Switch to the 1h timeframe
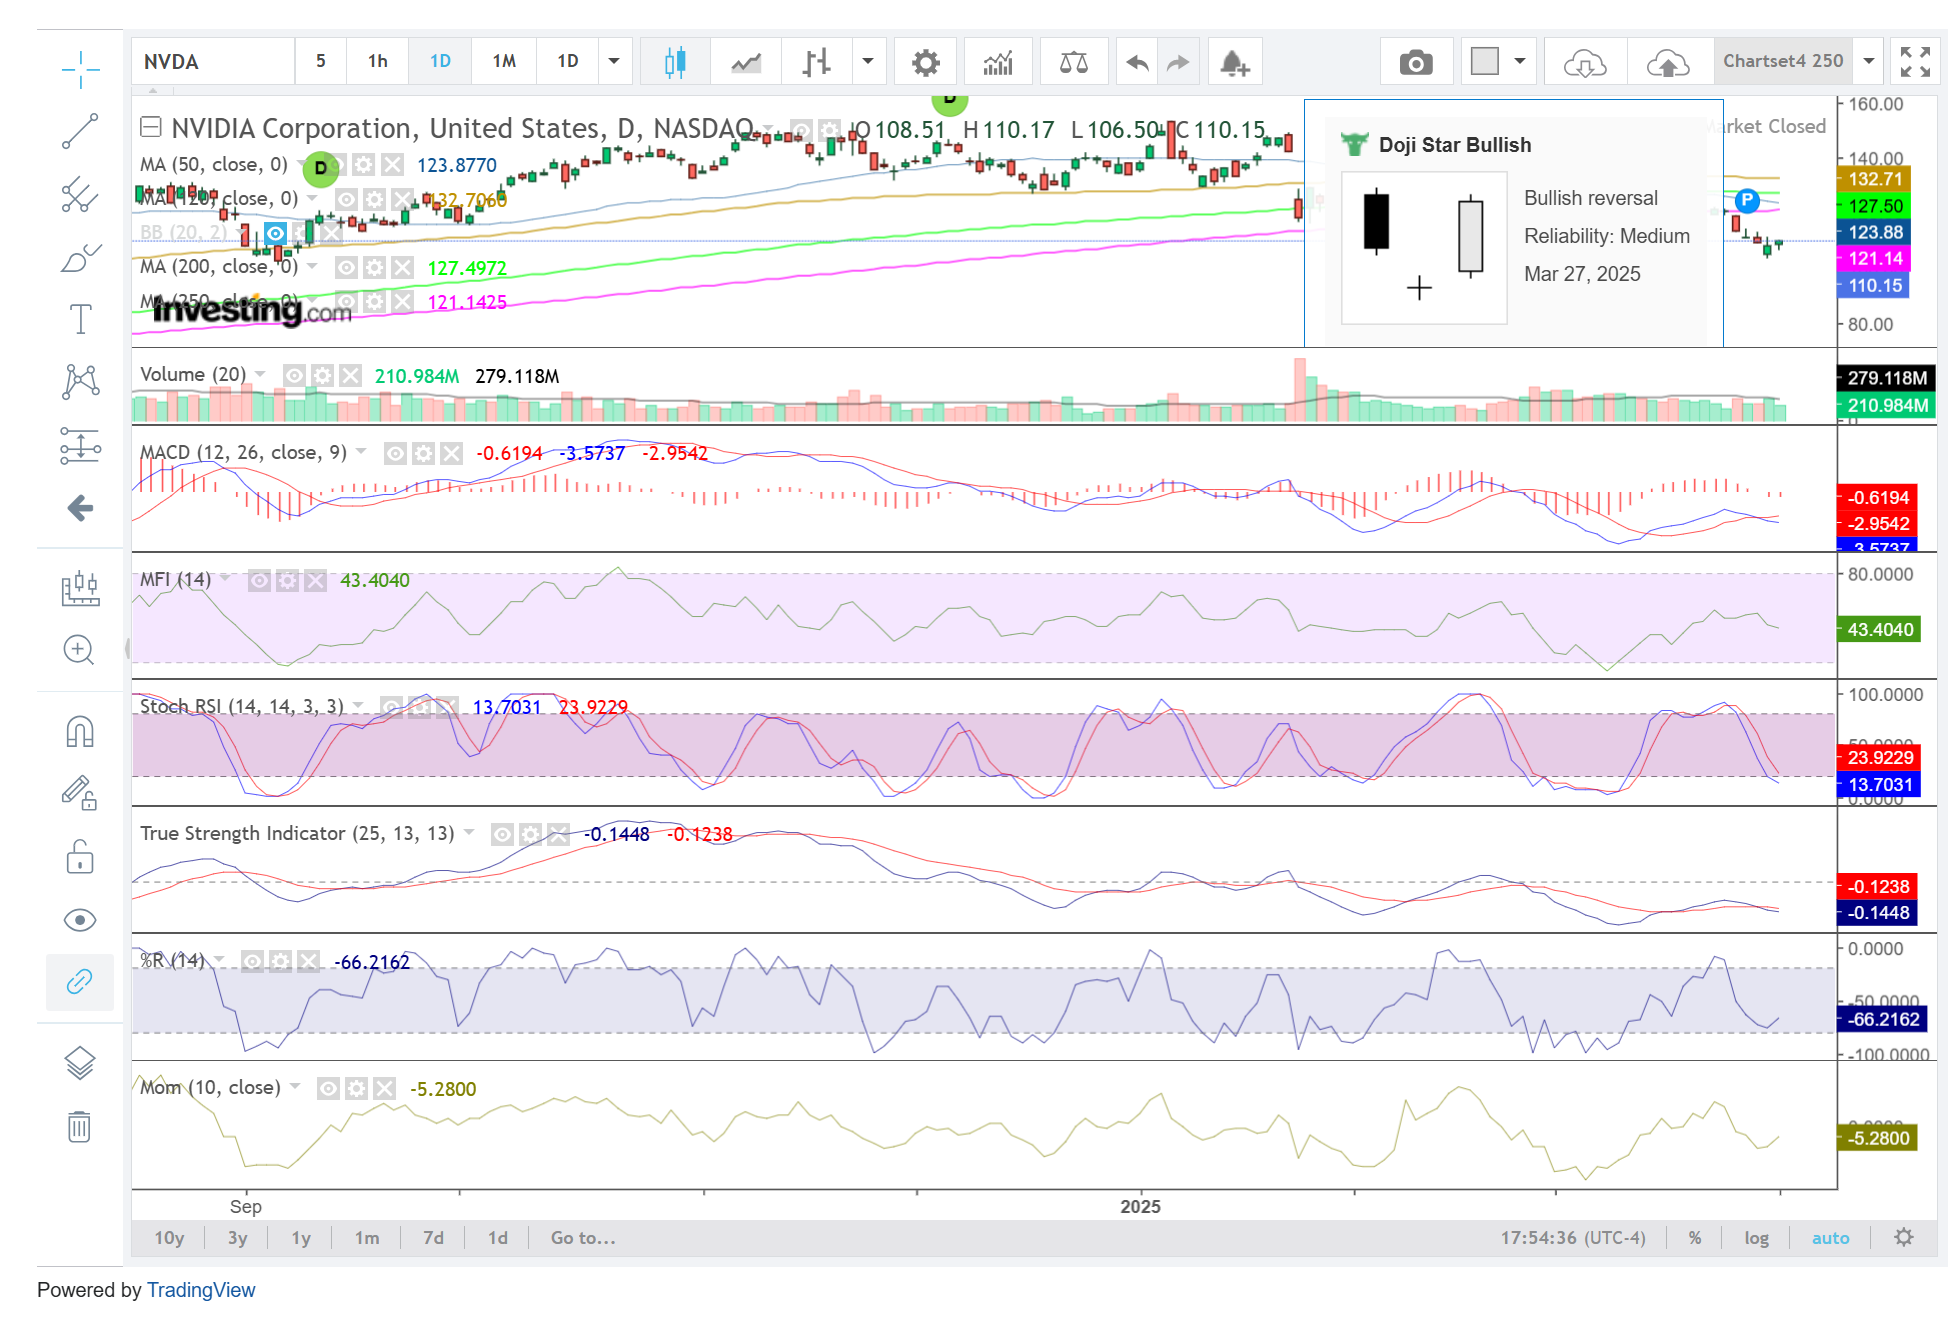 (x=377, y=61)
